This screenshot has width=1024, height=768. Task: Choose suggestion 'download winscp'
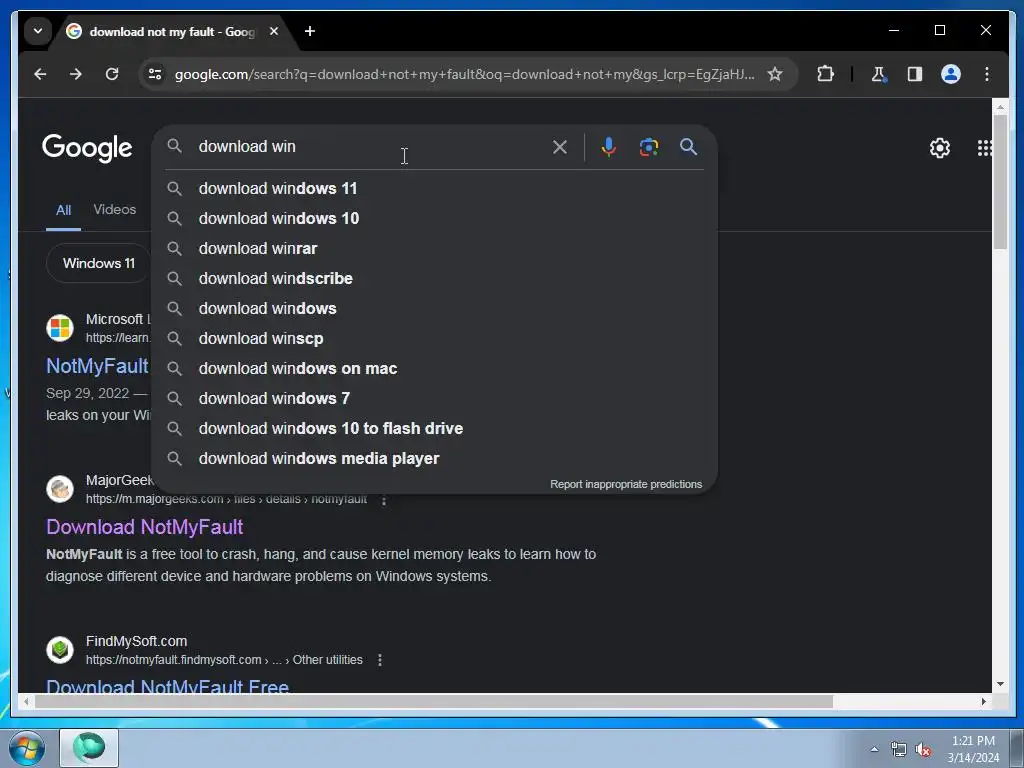[434, 339]
